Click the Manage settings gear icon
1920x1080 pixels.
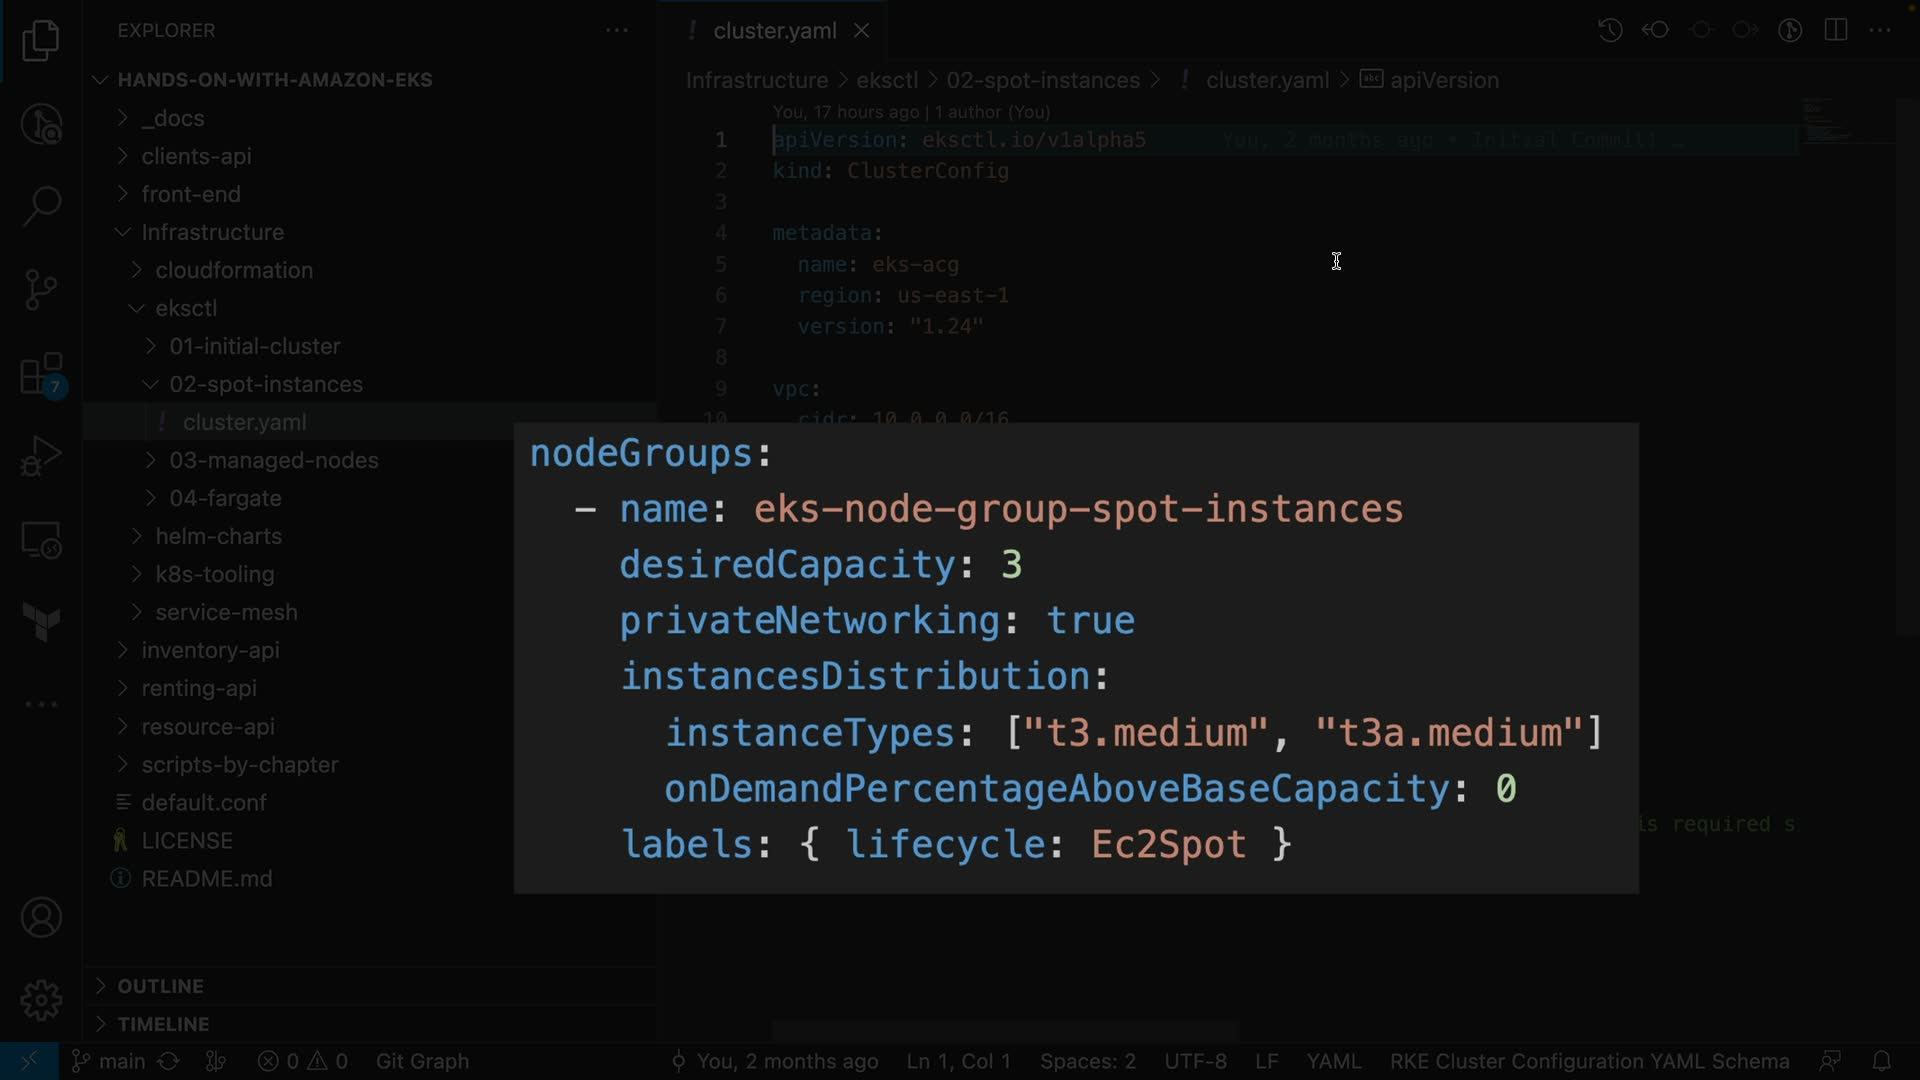point(41,1000)
